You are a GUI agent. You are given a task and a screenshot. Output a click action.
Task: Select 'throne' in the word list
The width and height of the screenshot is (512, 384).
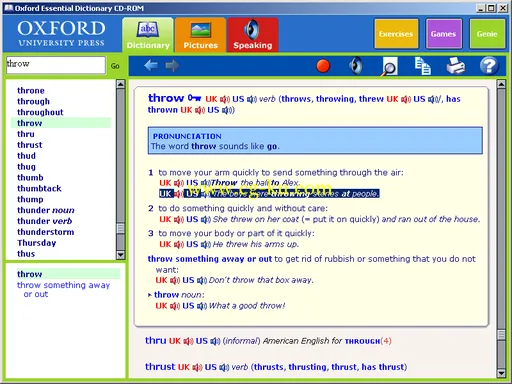[31, 91]
